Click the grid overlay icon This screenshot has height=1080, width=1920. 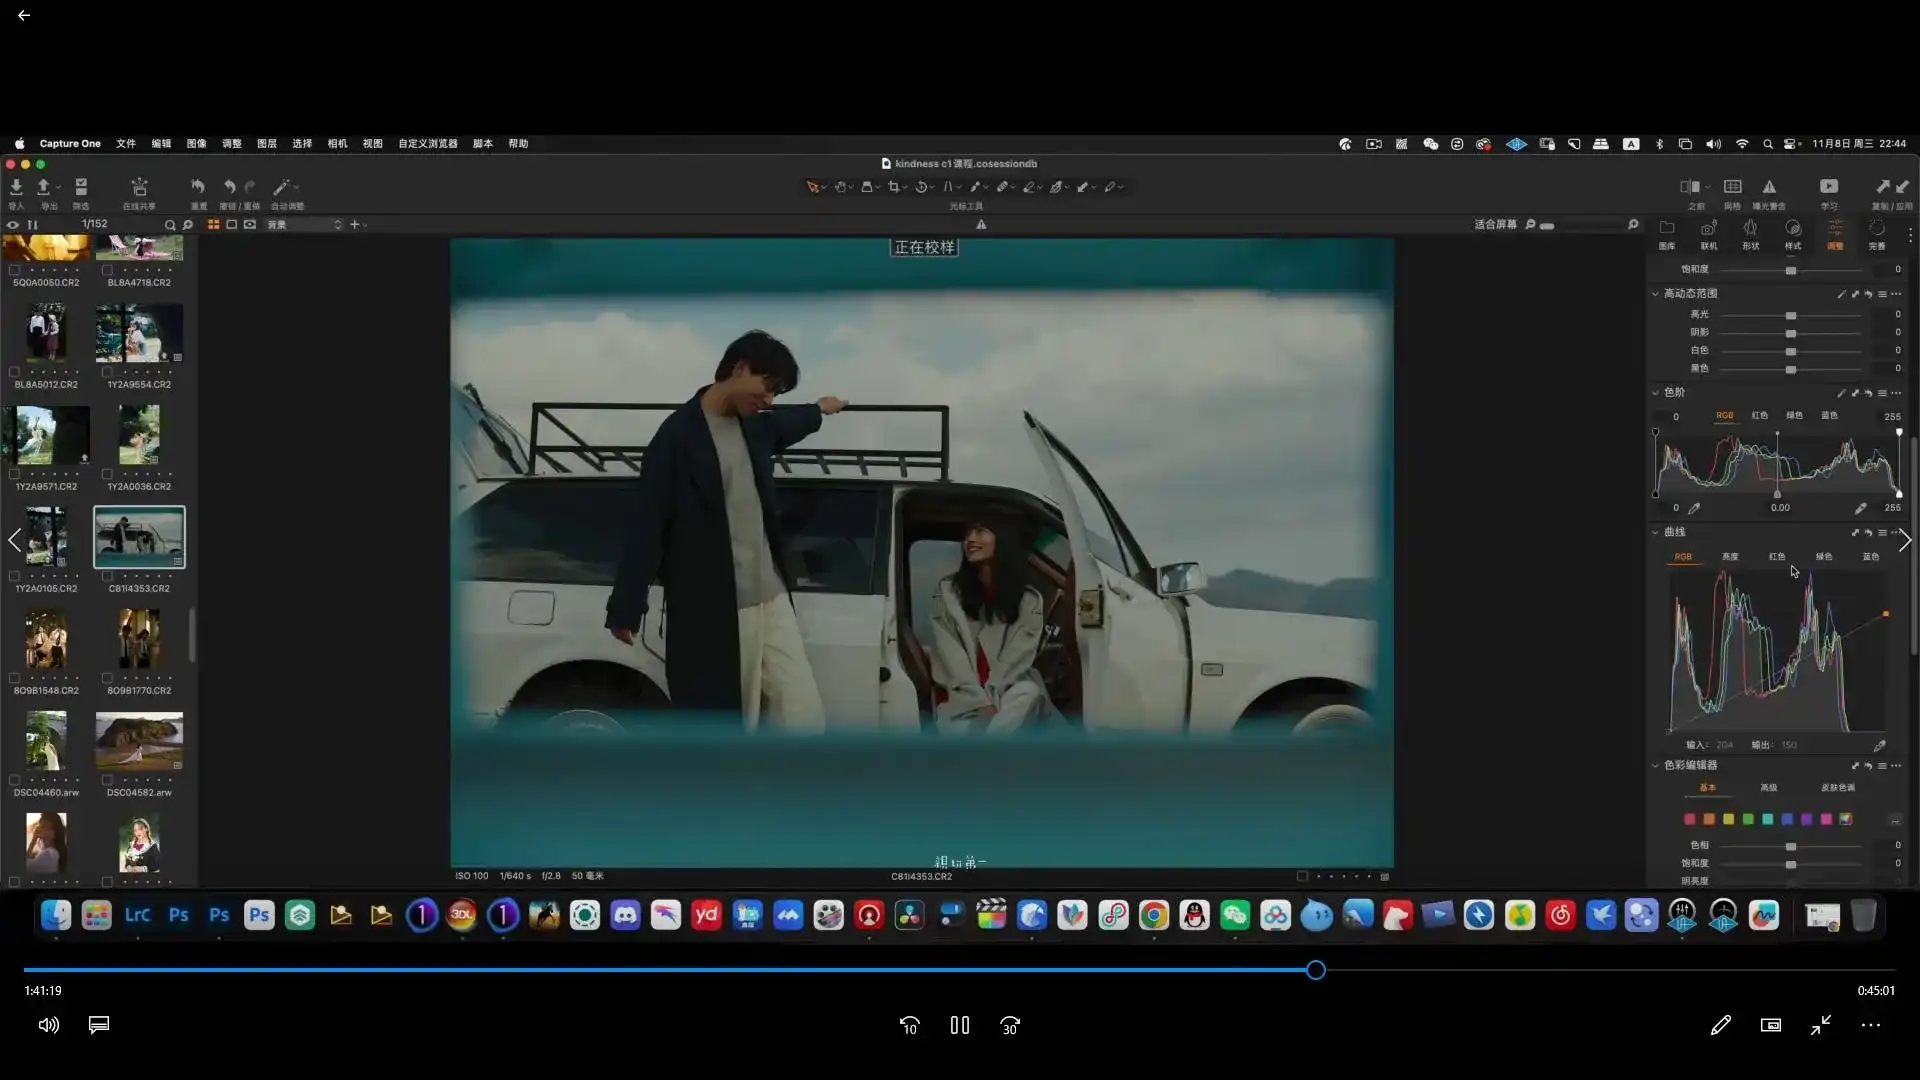tap(1733, 186)
